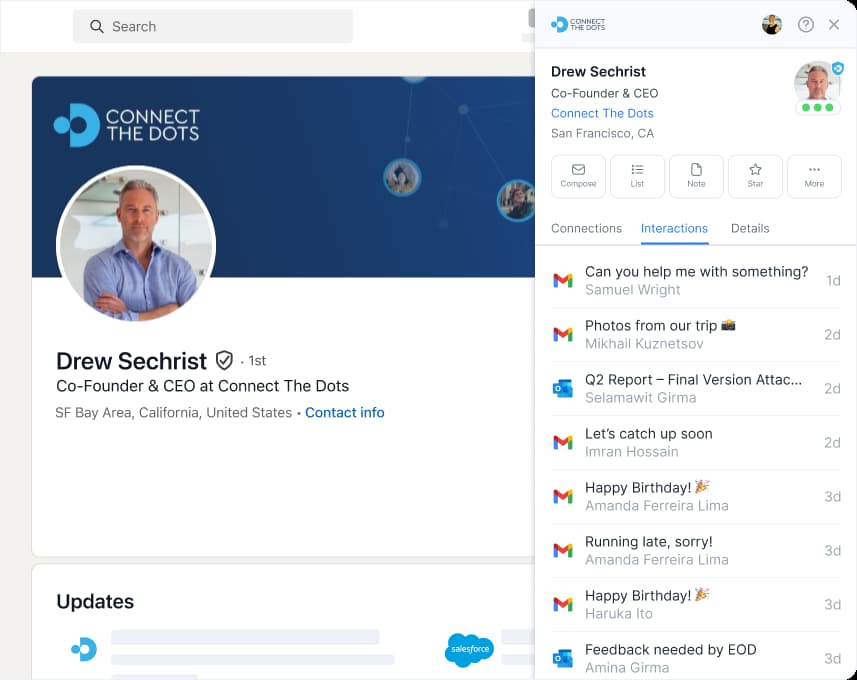The image size is (857, 680).
Task: Select the Interactions tab
Action: pos(674,229)
